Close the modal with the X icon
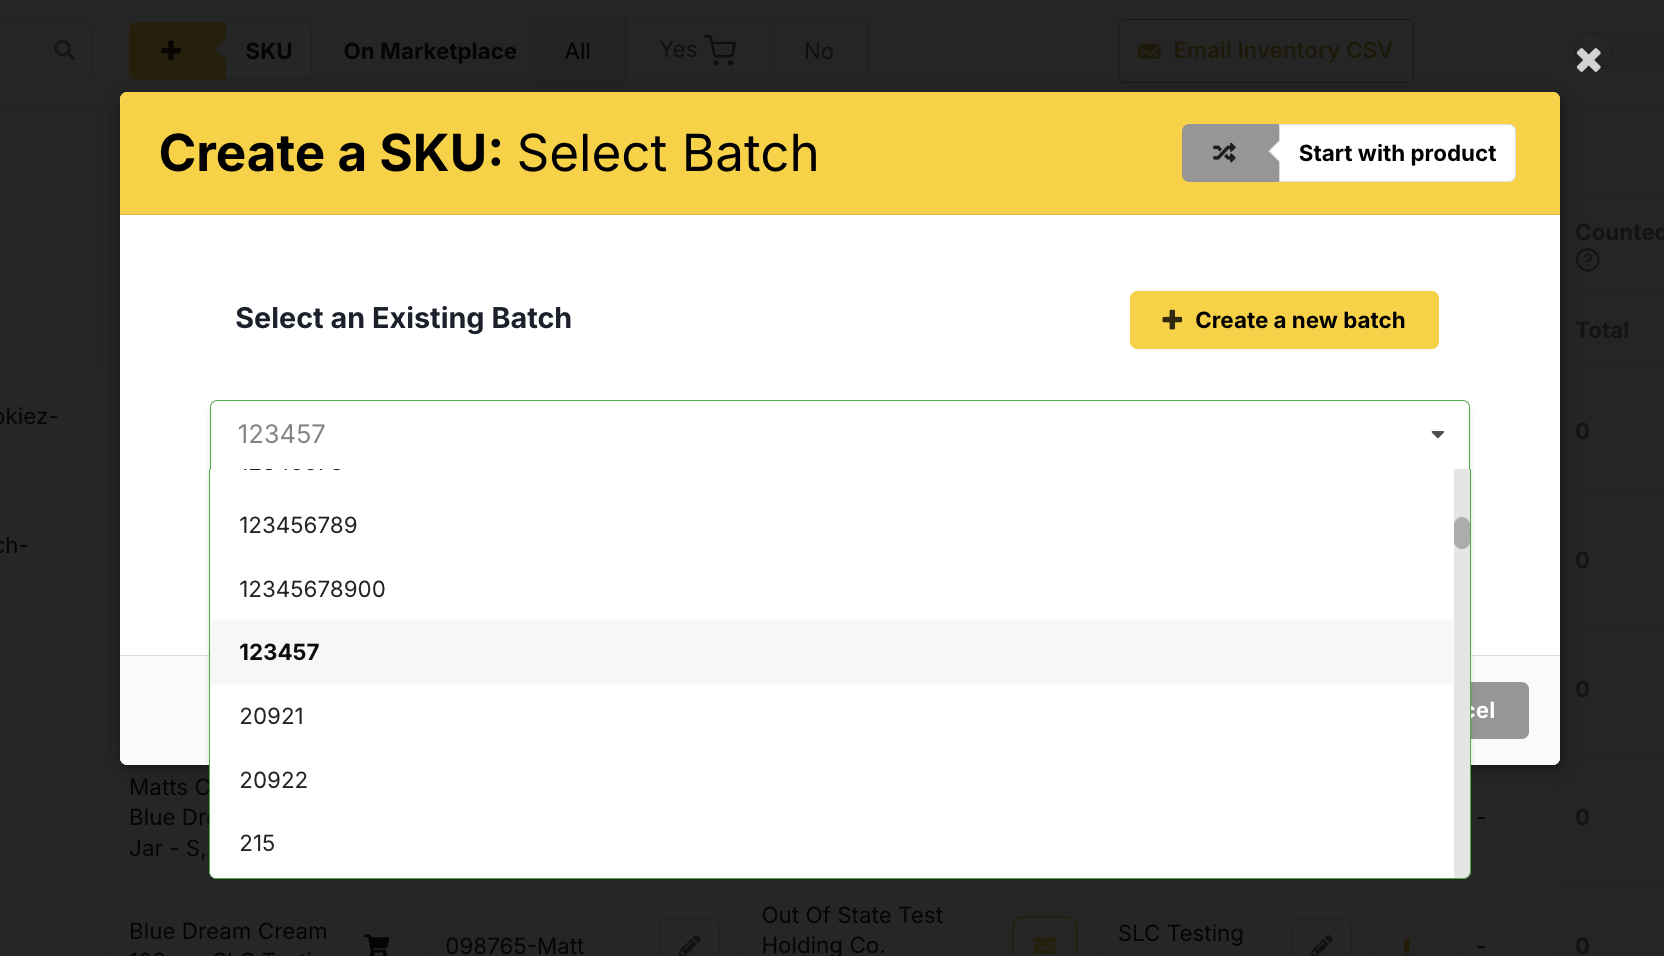Viewport: 1664px width, 956px height. click(1588, 60)
